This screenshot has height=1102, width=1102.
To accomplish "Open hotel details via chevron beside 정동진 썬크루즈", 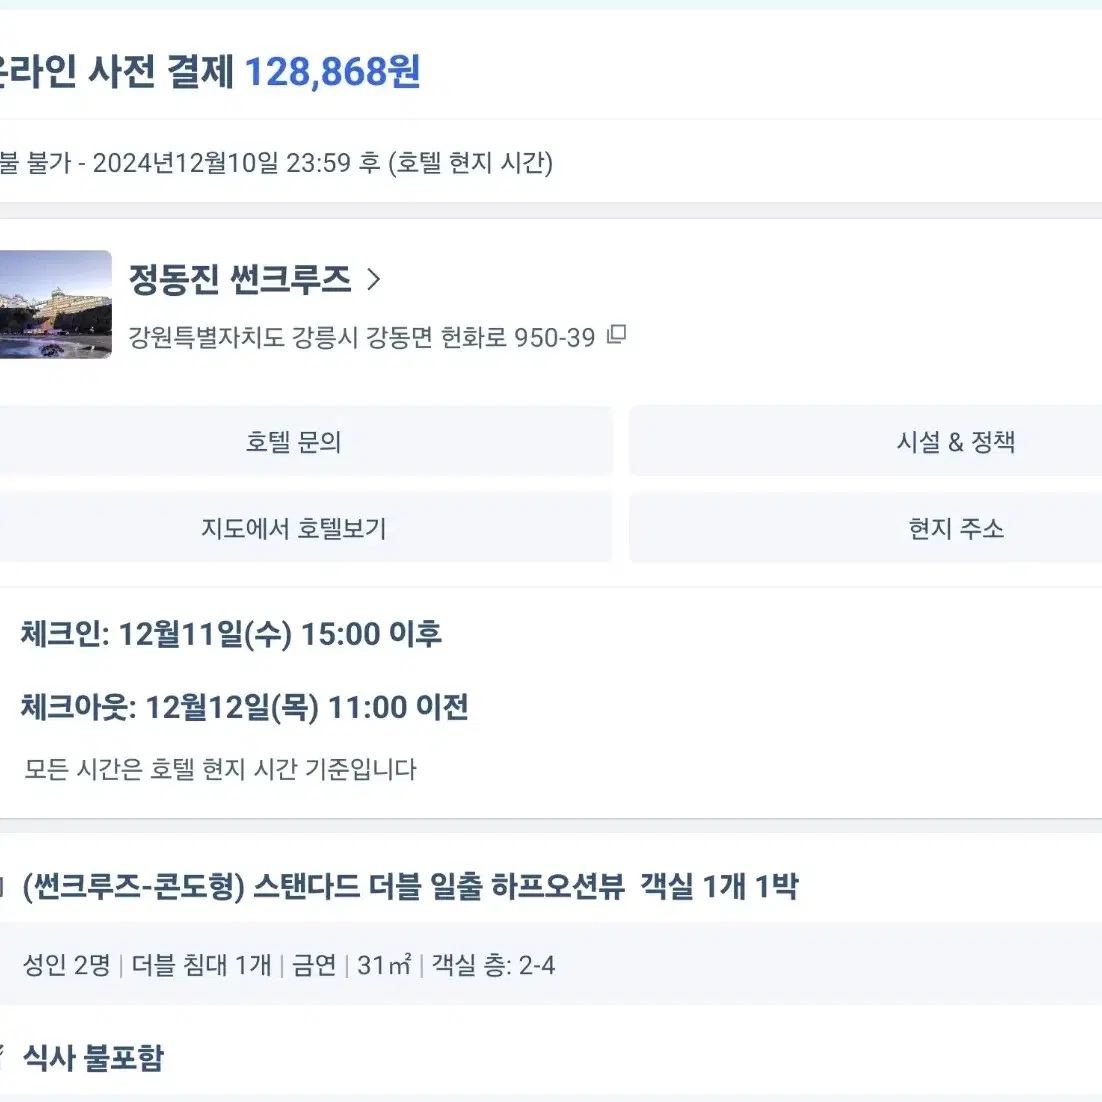I will pyautogui.click(x=373, y=280).
